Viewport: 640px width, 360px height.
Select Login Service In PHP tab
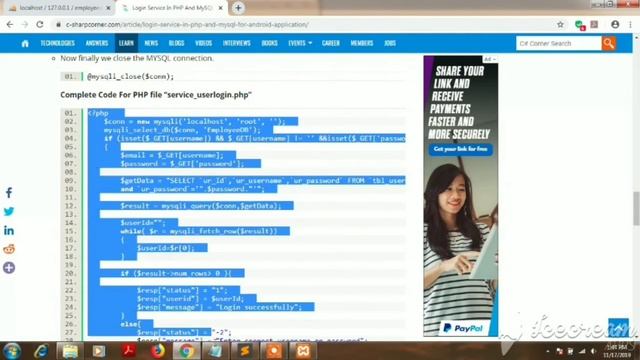pos(171,8)
